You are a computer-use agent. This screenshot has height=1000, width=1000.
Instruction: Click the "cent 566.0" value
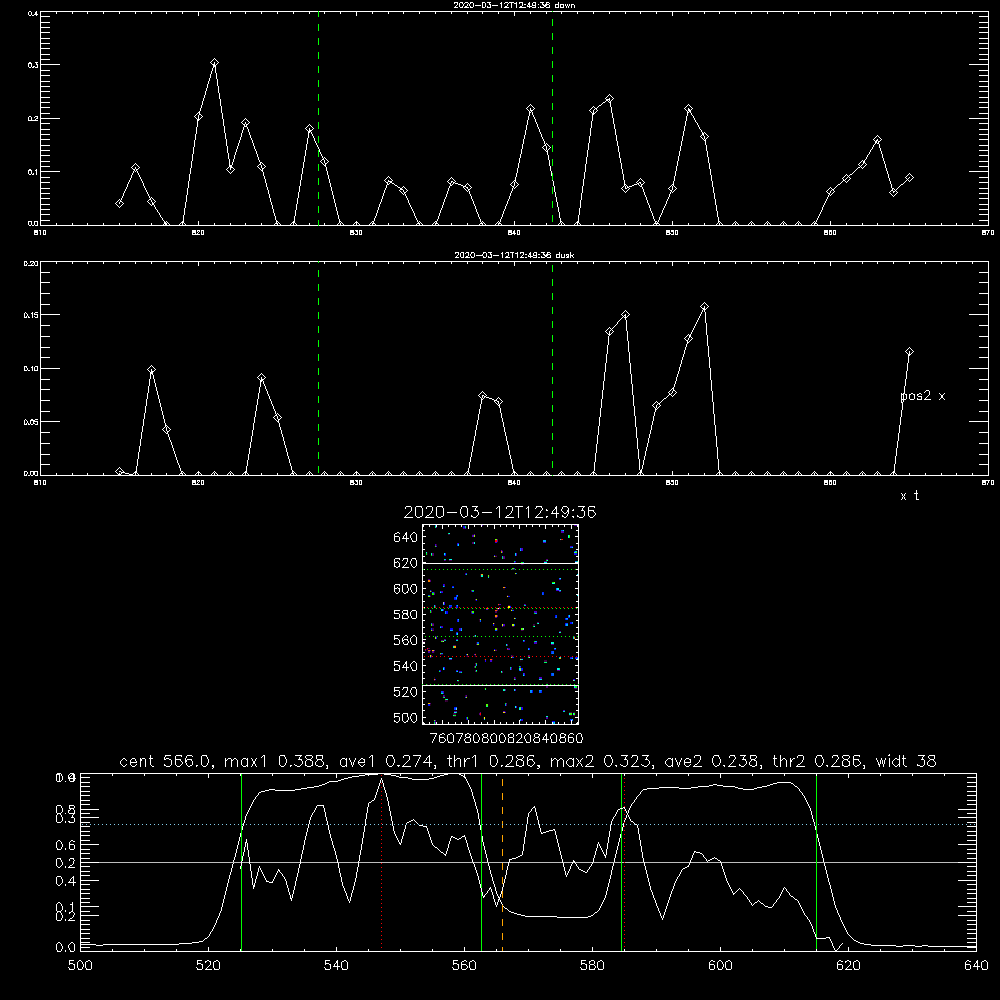(x=165, y=761)
